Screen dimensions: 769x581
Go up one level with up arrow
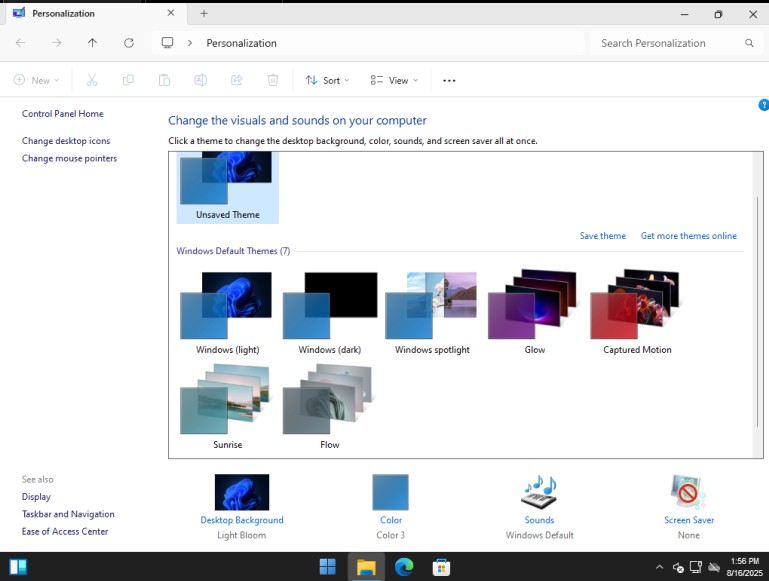pos(92,43)
